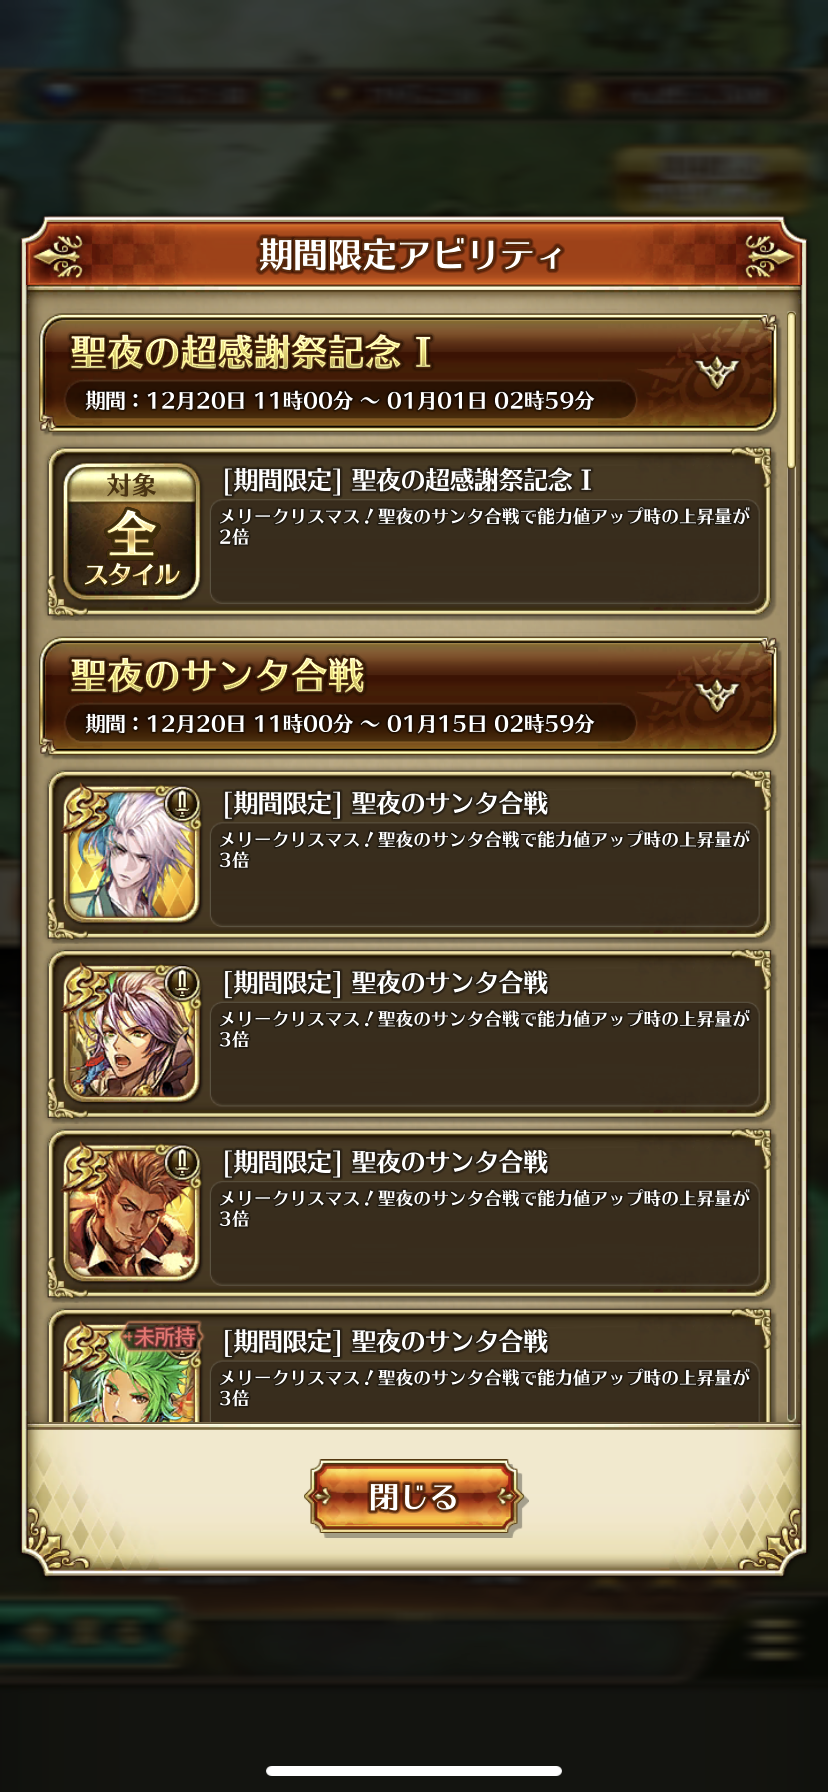This screenshot has height=1792, width=828.
Task: Tap the 2倍 ability description box
Action: (x=485, y=552)
